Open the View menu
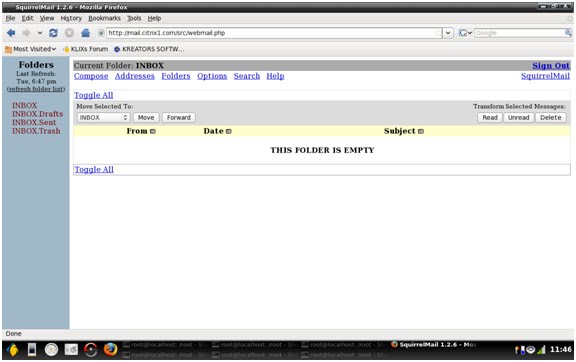The height and width of the screenshot is (362, 576). (x=47, y=18)
